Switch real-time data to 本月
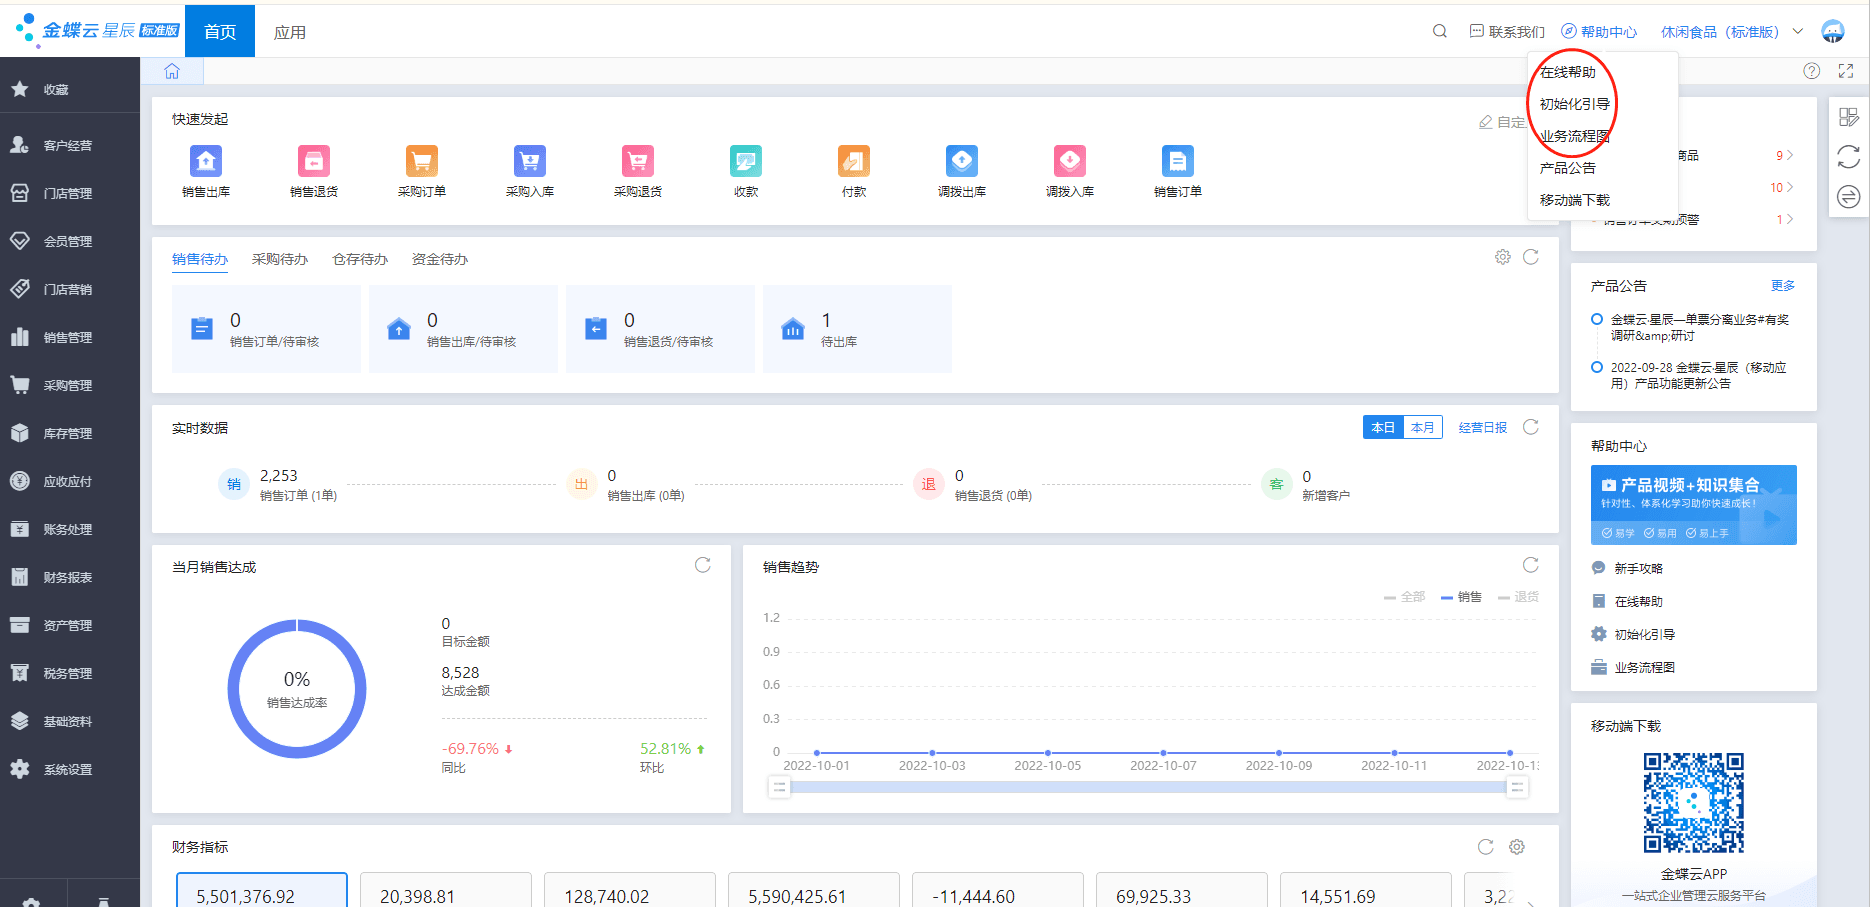1870x907 pixels. [x=1422, y=427]
